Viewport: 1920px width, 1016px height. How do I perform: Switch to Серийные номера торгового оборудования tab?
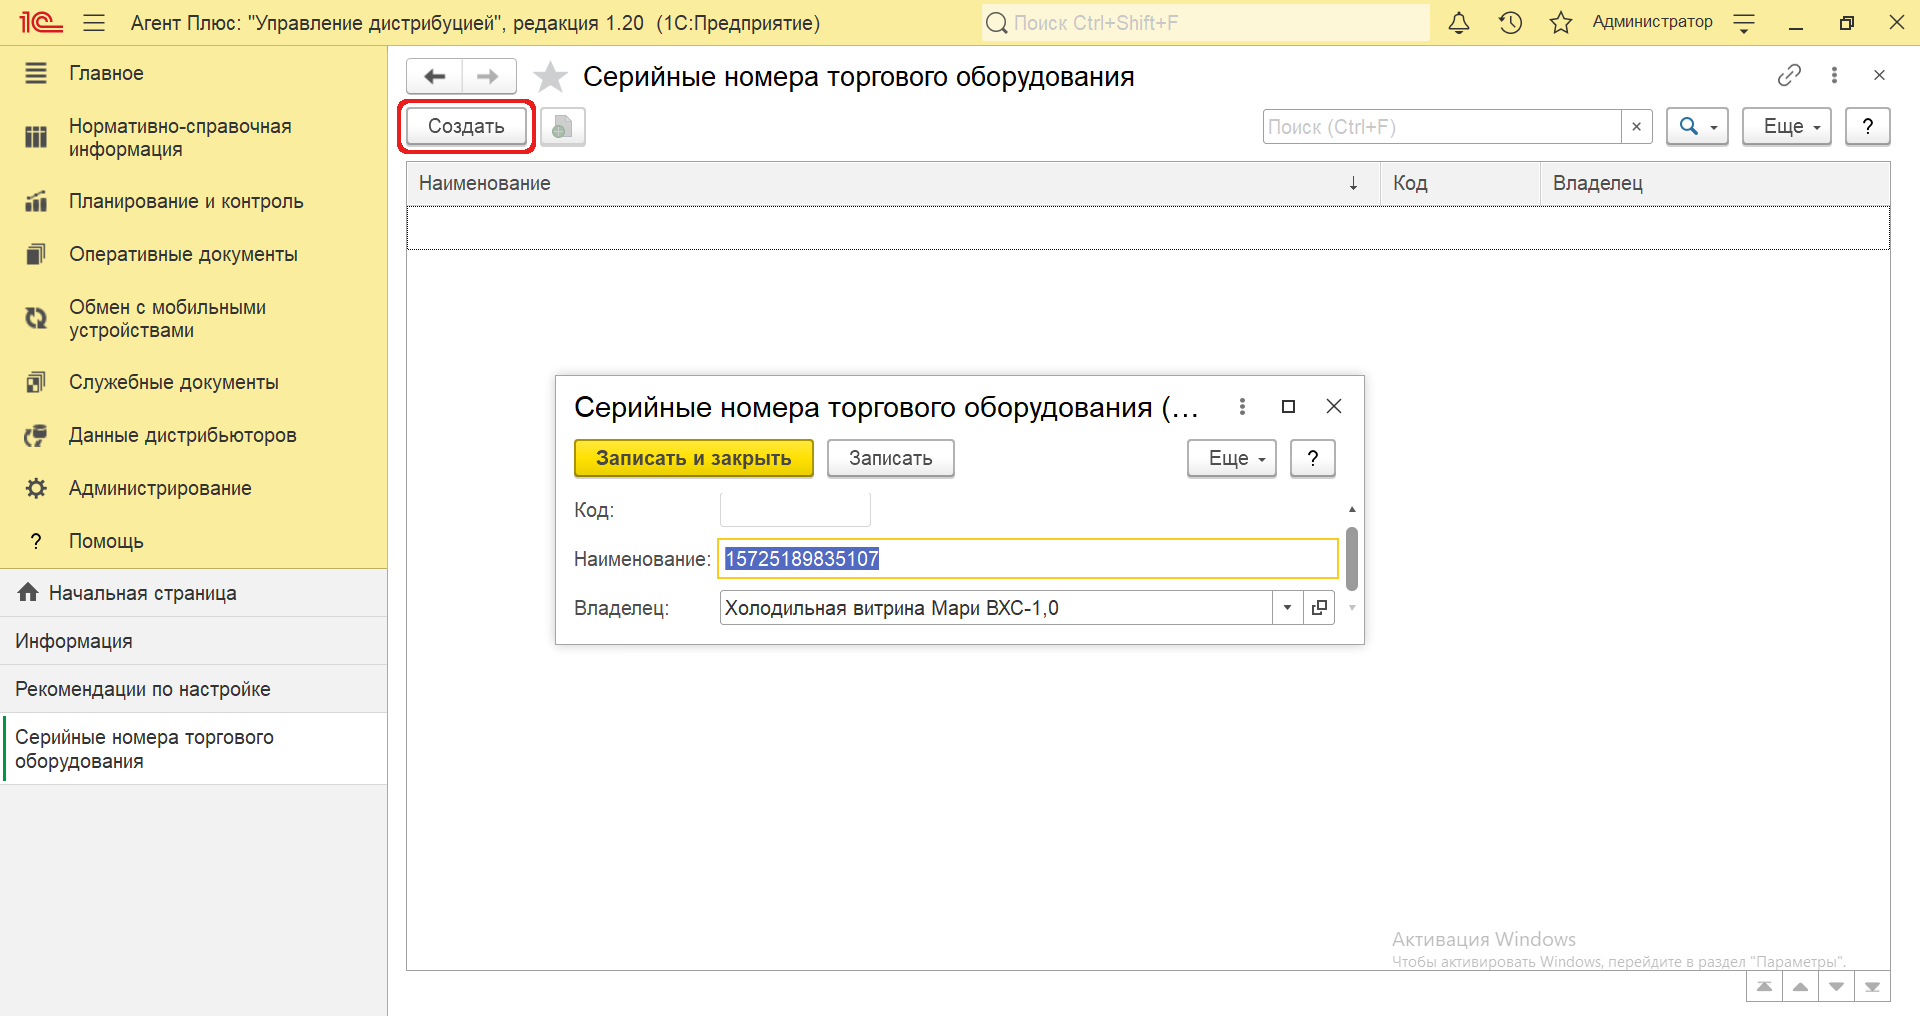pos(193,749)
